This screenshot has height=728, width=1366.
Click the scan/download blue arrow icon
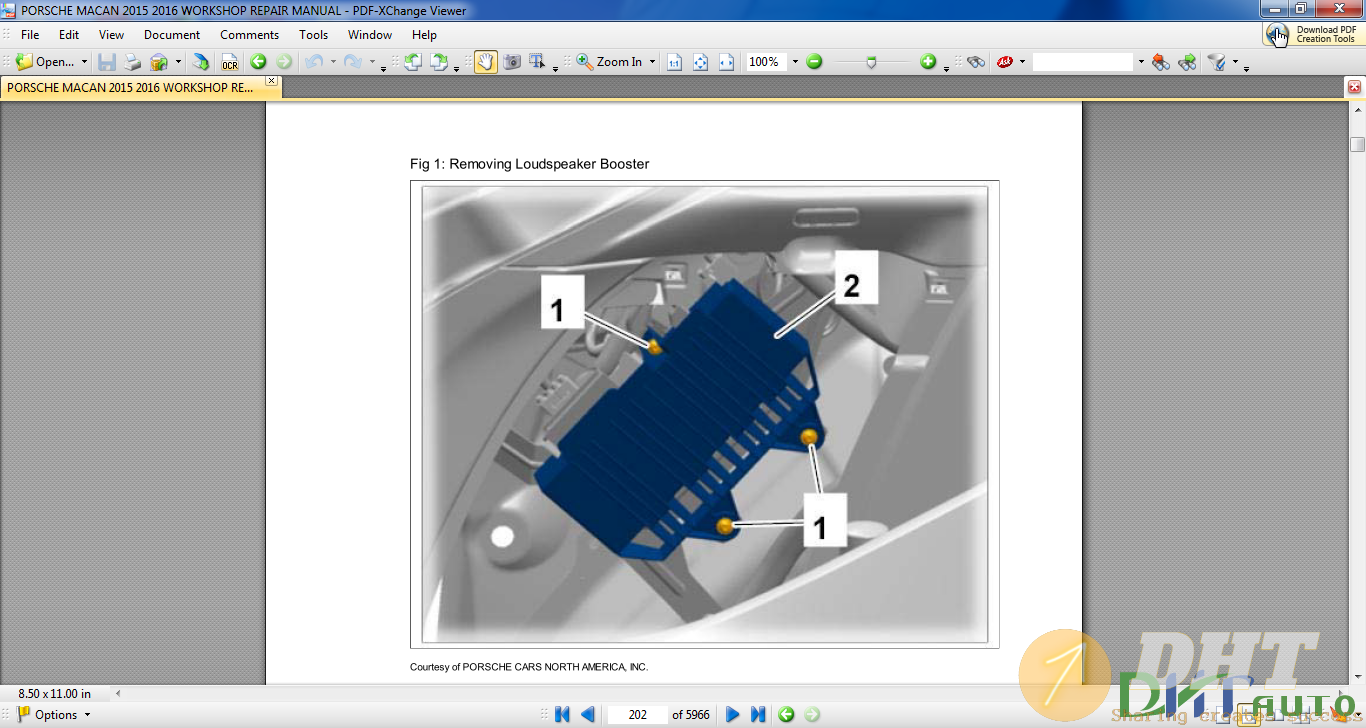tap(201, 62)
